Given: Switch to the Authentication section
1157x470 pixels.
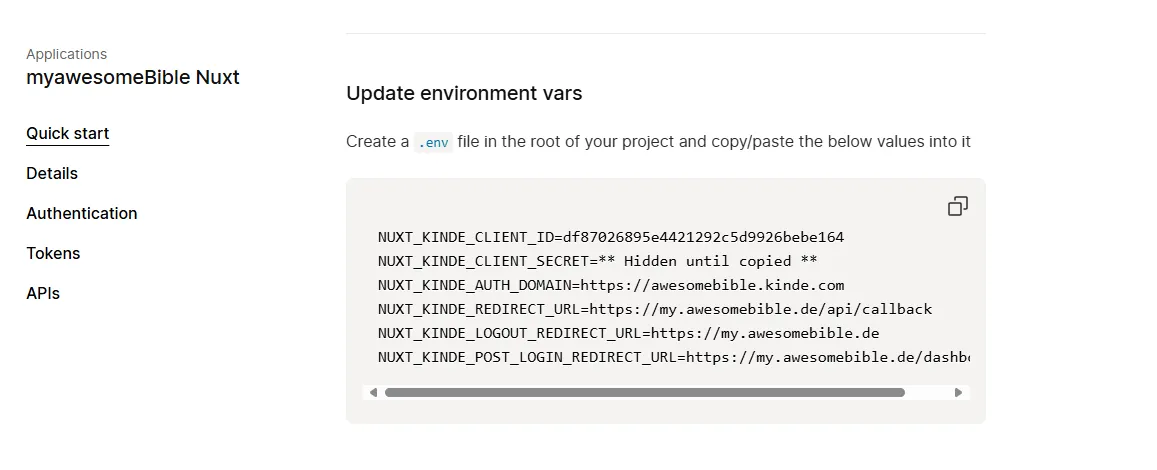Looking at the screenshot, I should point(82,214).
